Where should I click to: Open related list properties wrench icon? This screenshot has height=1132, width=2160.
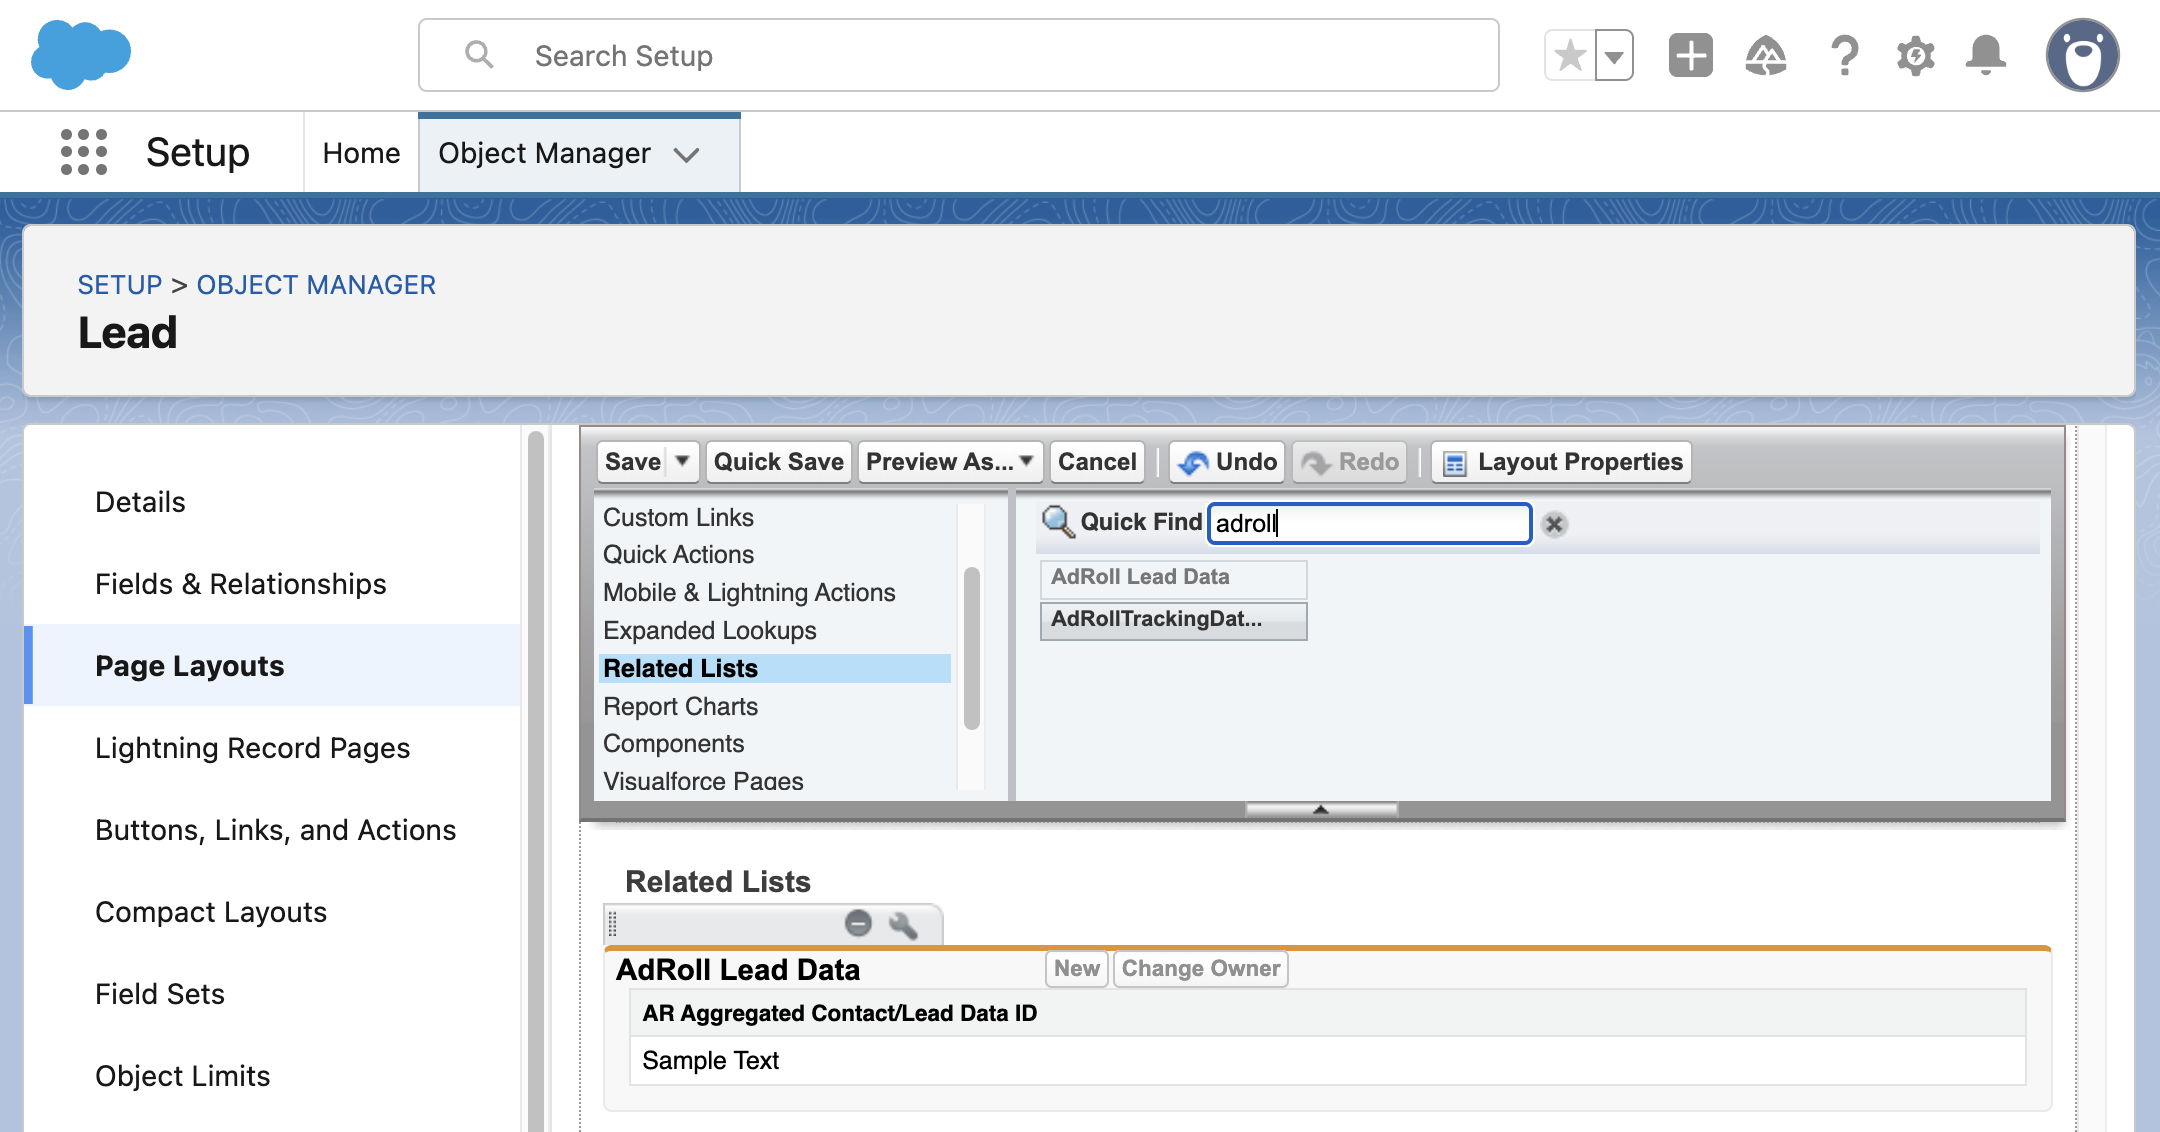click(903, 925)
